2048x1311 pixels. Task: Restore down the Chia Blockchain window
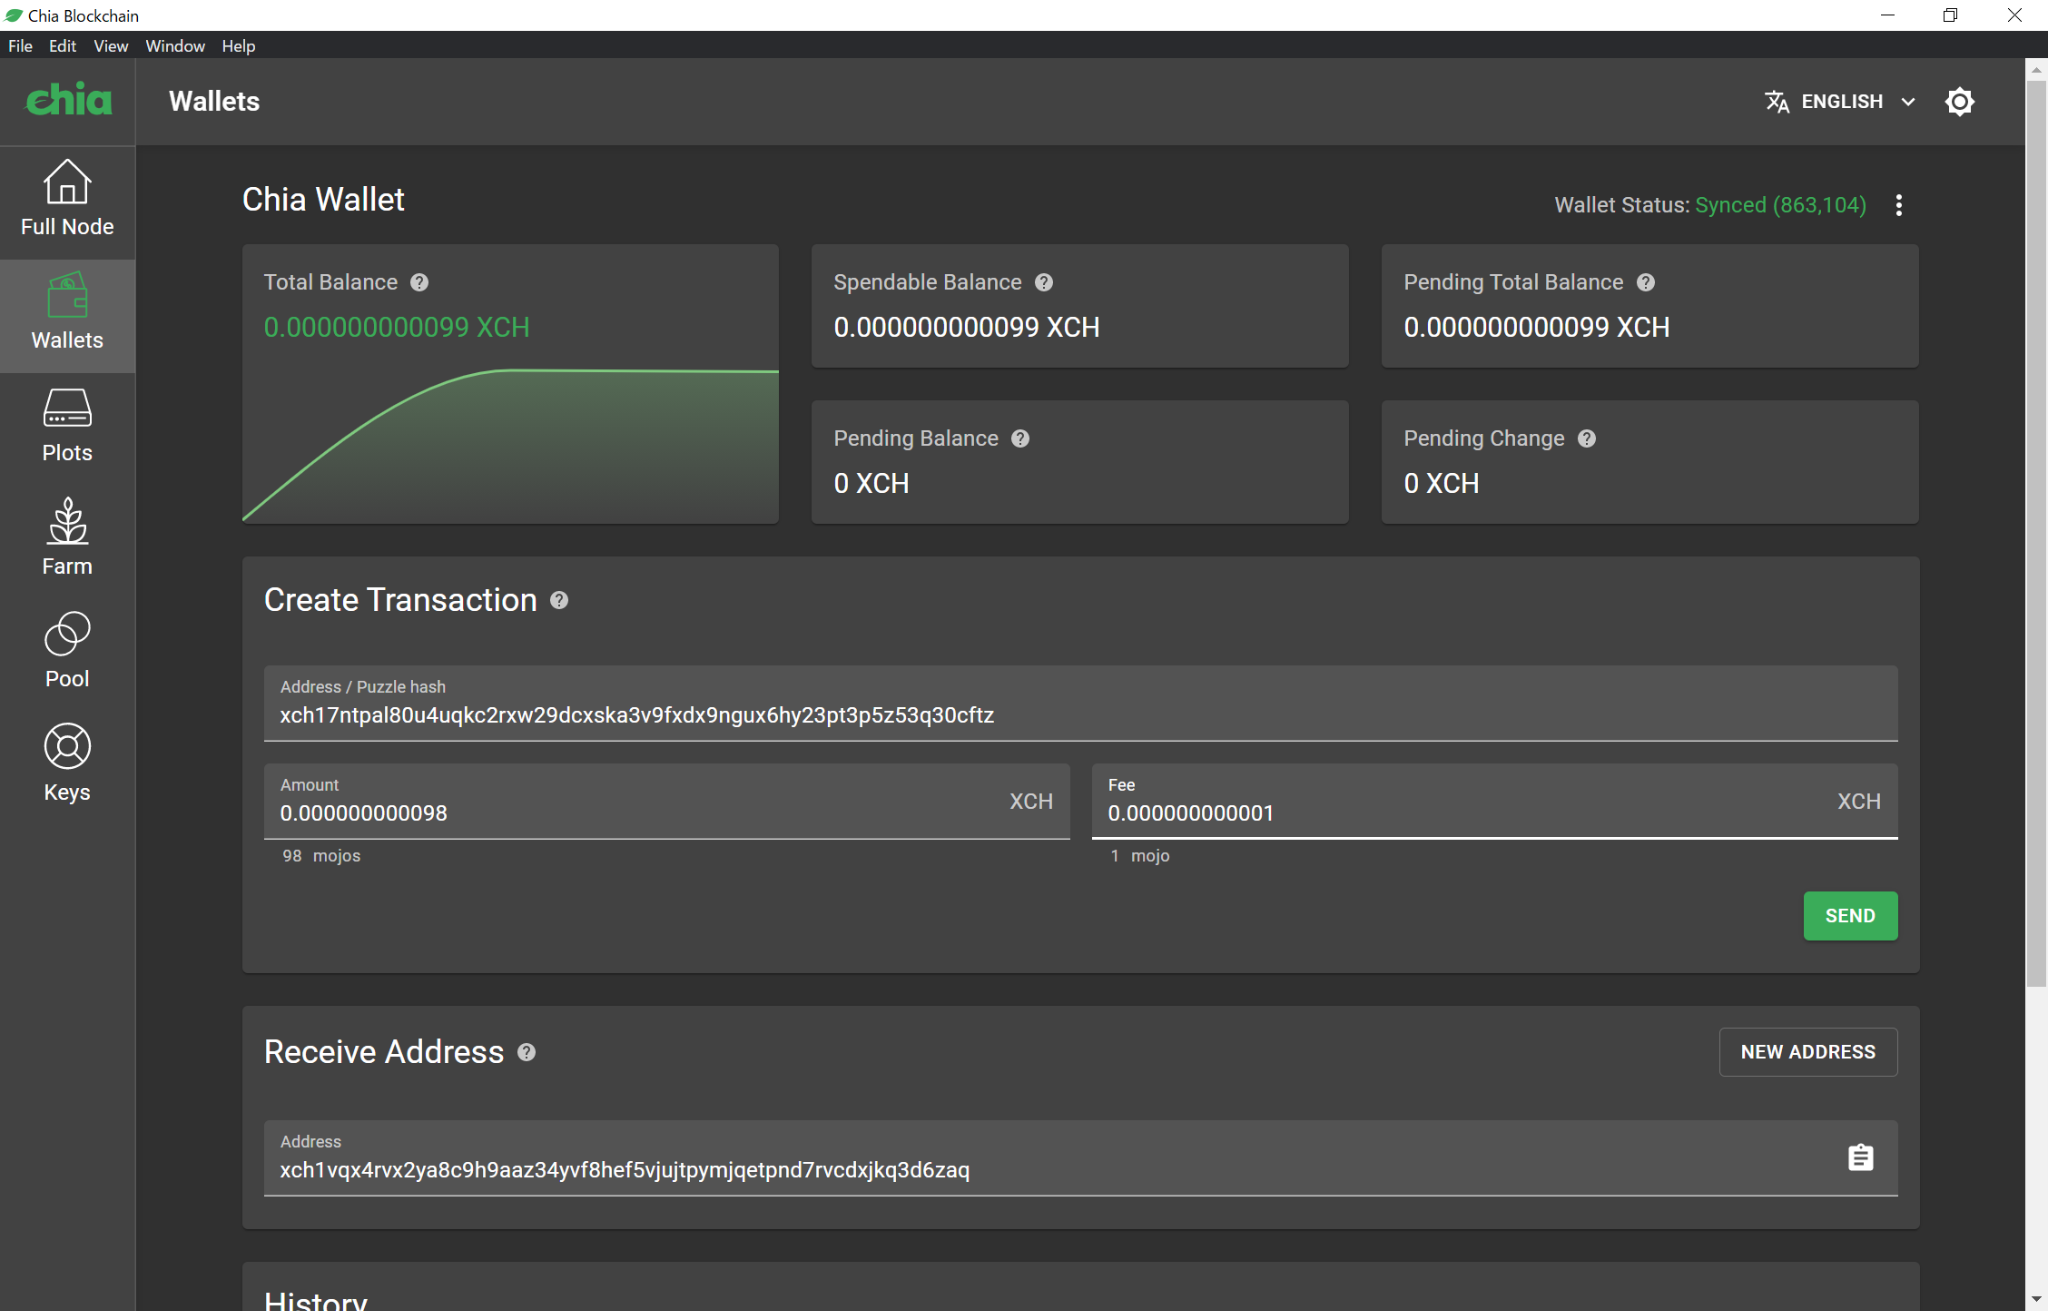point(1950,15)
